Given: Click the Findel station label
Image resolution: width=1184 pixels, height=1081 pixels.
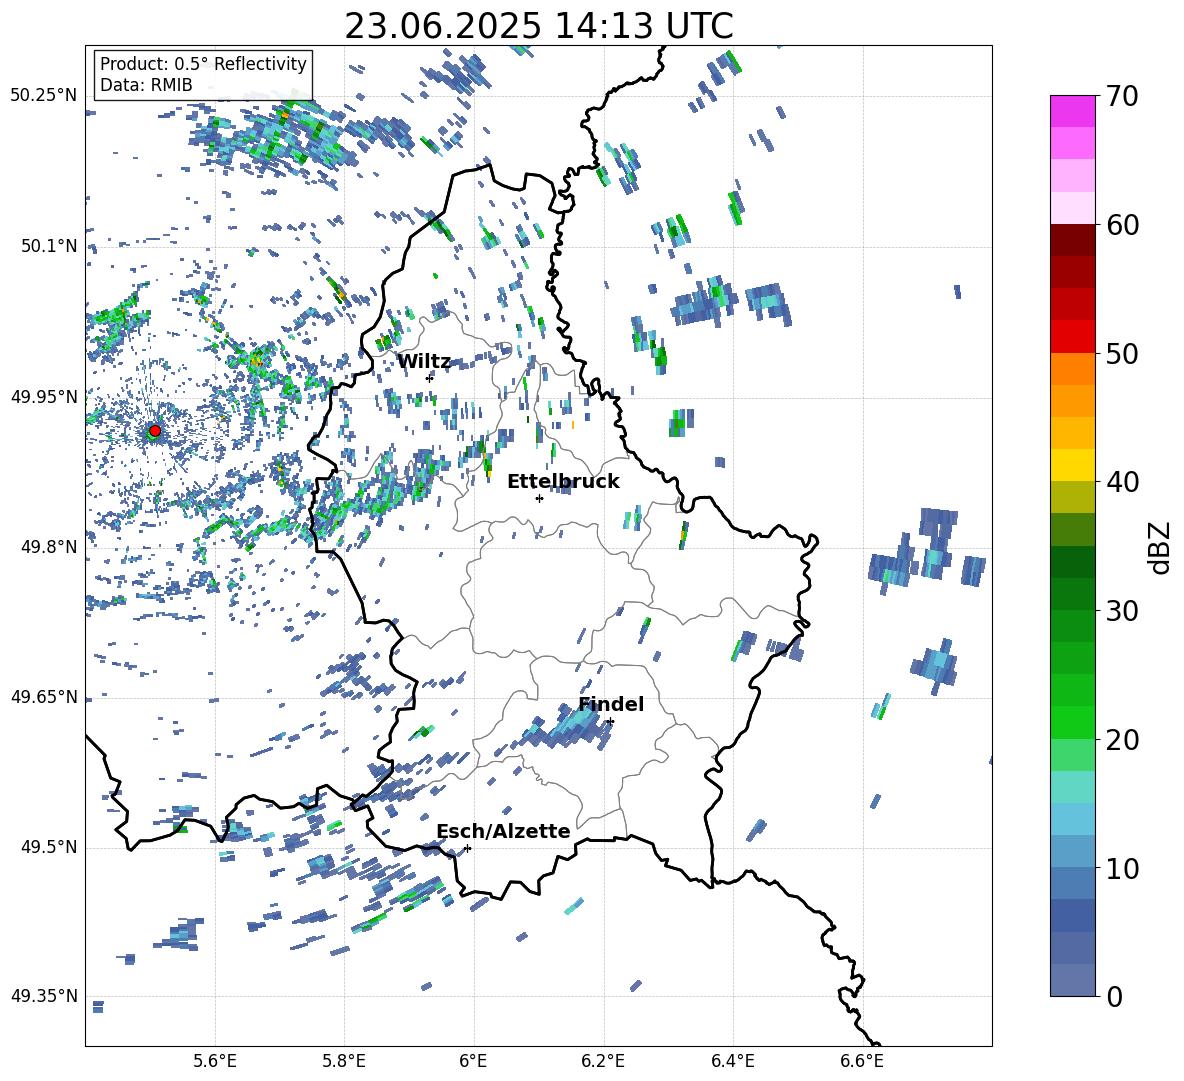Looking at the screenshot, I should click(x=611, y=704).
